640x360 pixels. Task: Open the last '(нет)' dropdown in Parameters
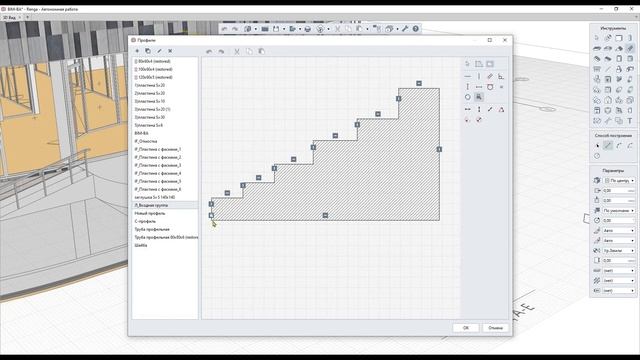click(x=619, y=291)
